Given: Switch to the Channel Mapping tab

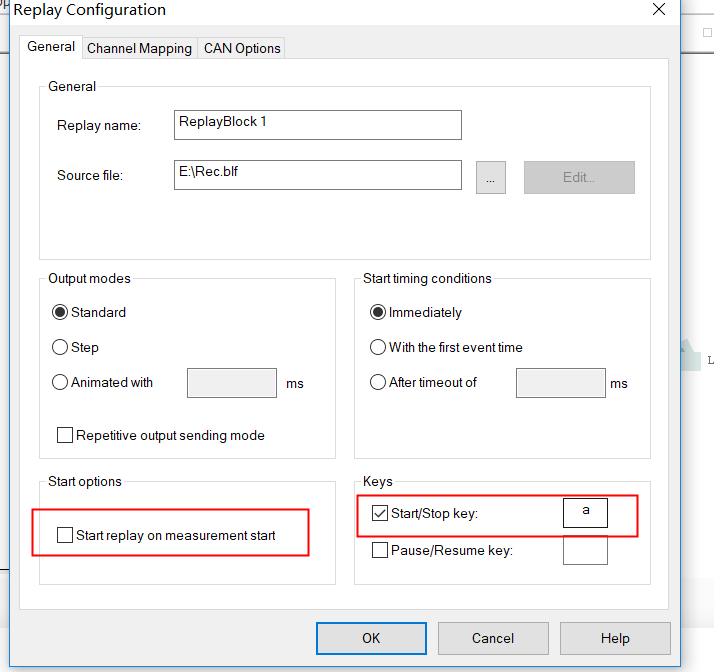Looking at the screenshot, I should [x=139, y=48].
